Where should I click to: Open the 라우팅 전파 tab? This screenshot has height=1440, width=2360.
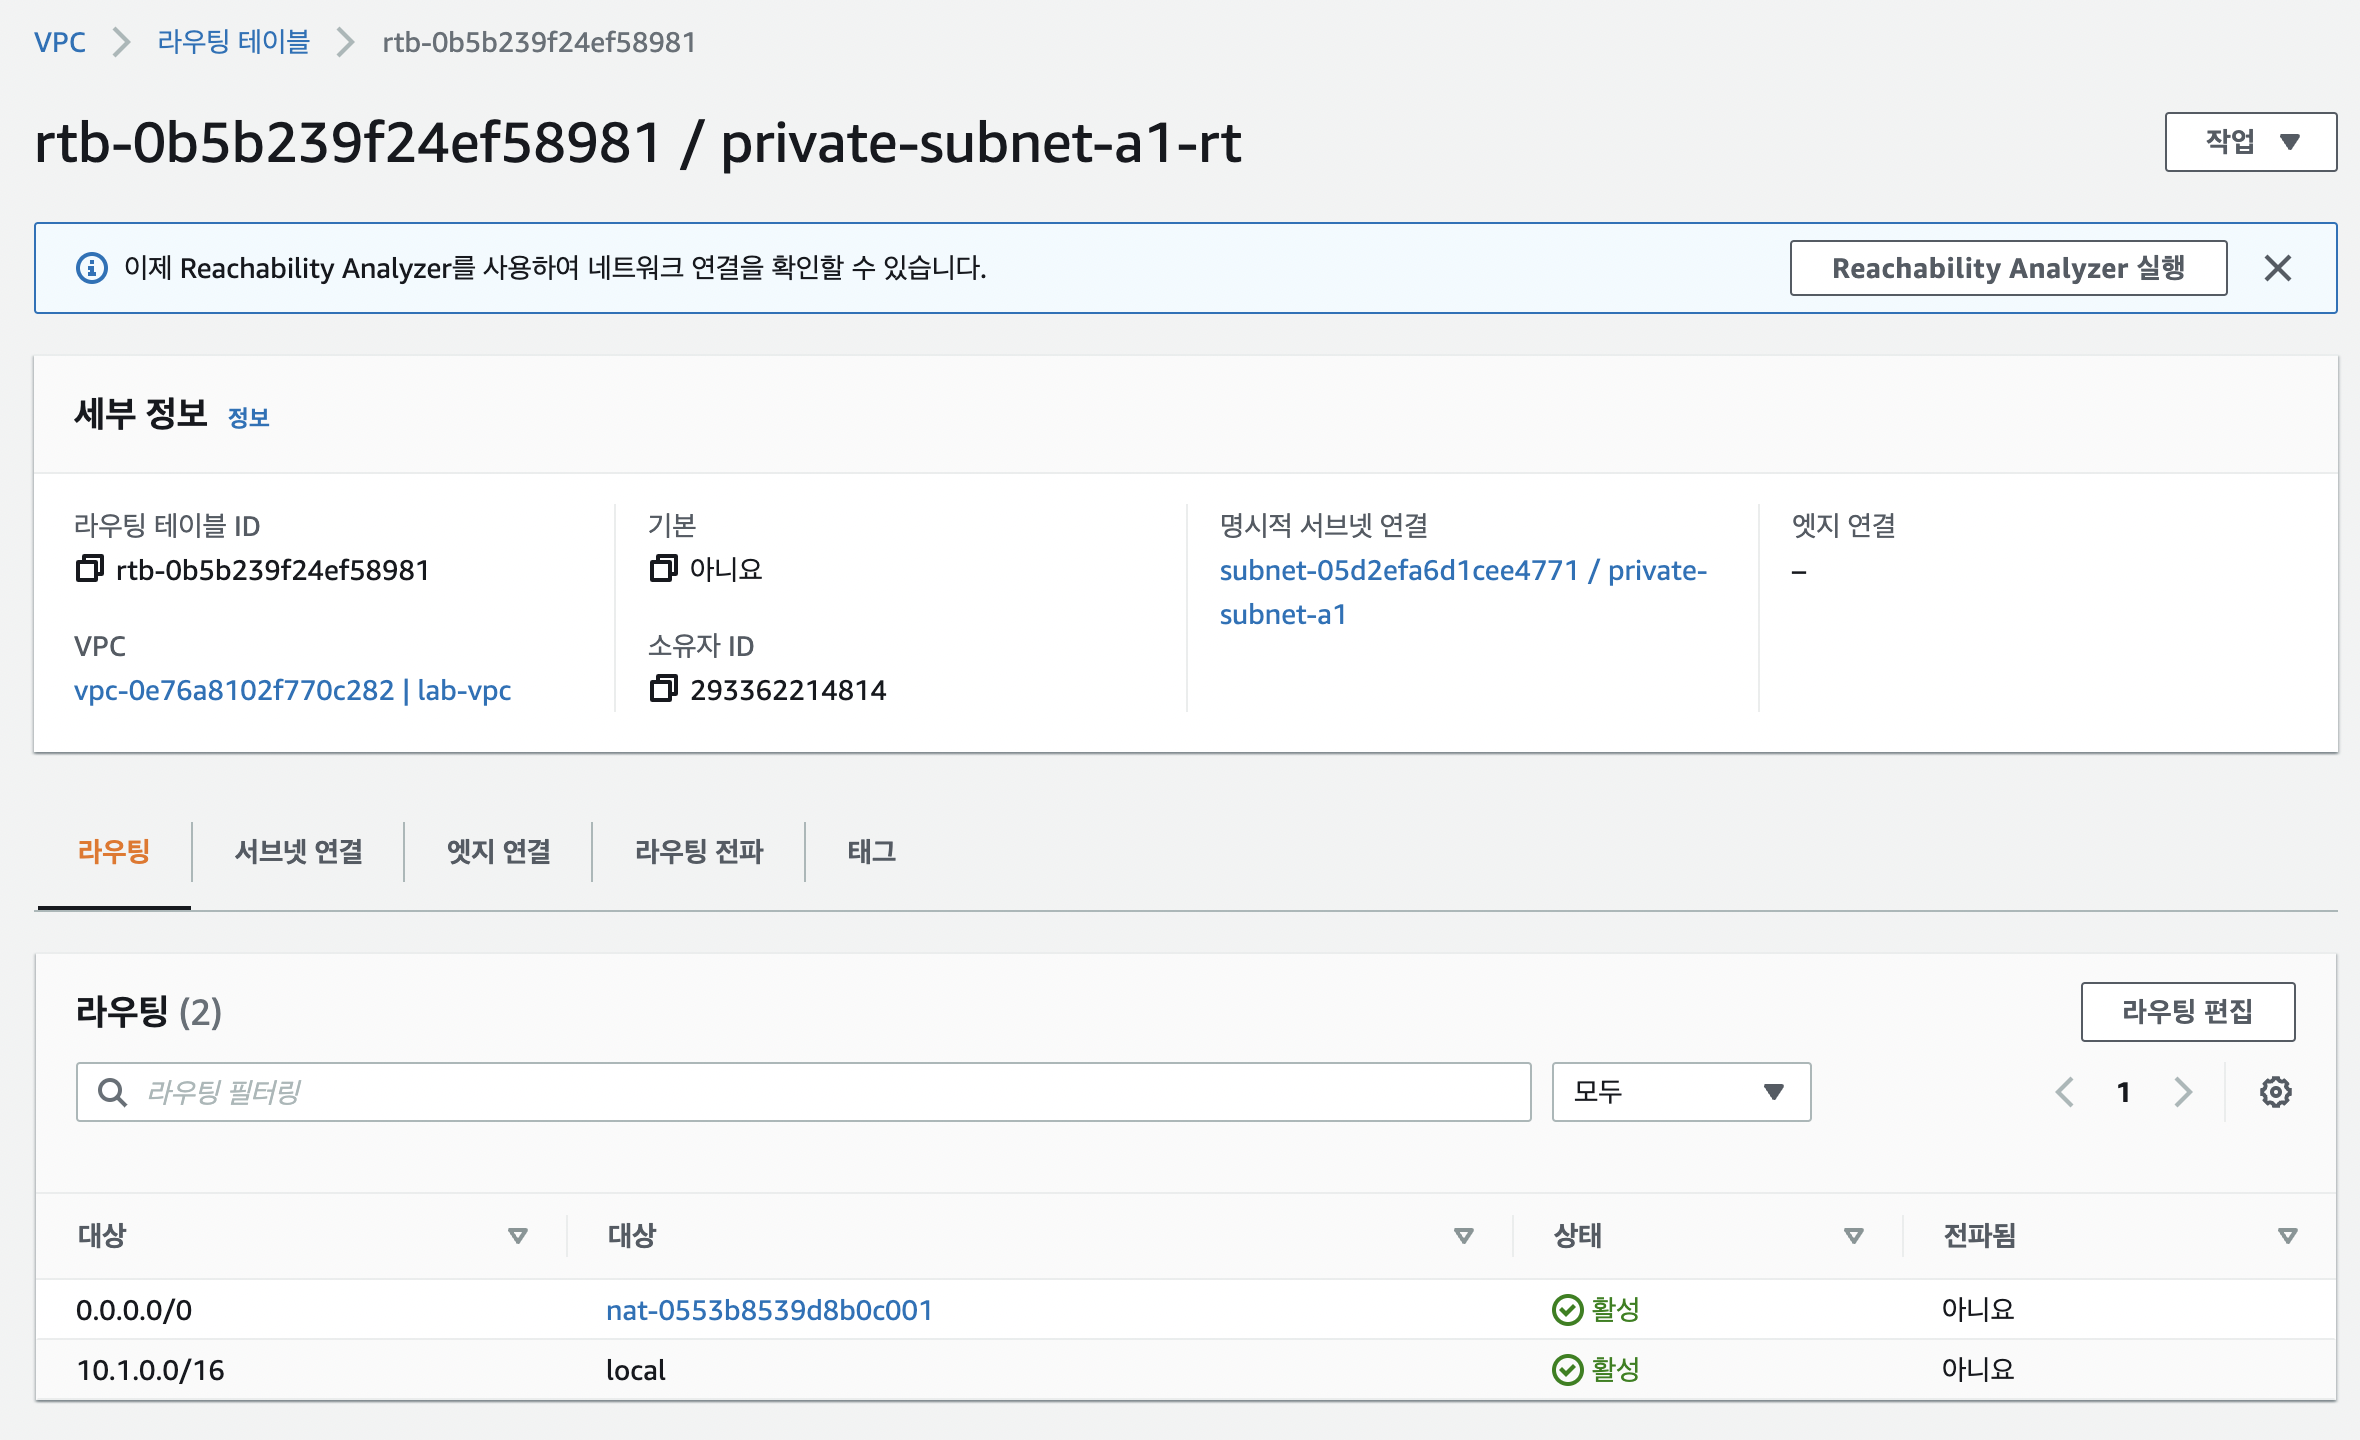(699, 852)
